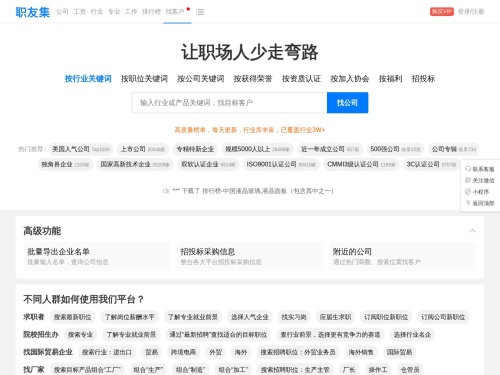Screen dimensions: 500x375
Task: Click the 规模5000人以上 tag
Action: pyautogui.click(x=257, y=149)
